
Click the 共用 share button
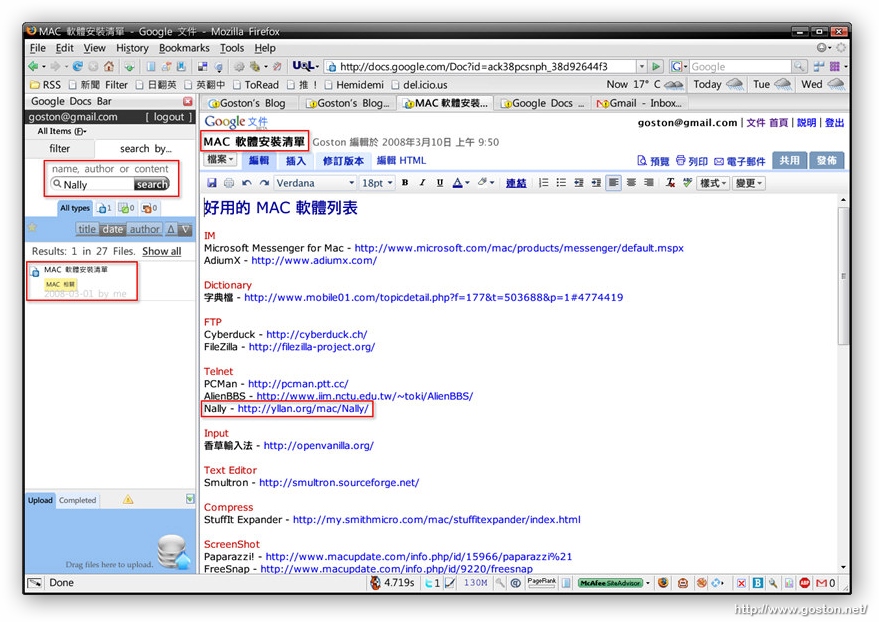coord(789,161)
